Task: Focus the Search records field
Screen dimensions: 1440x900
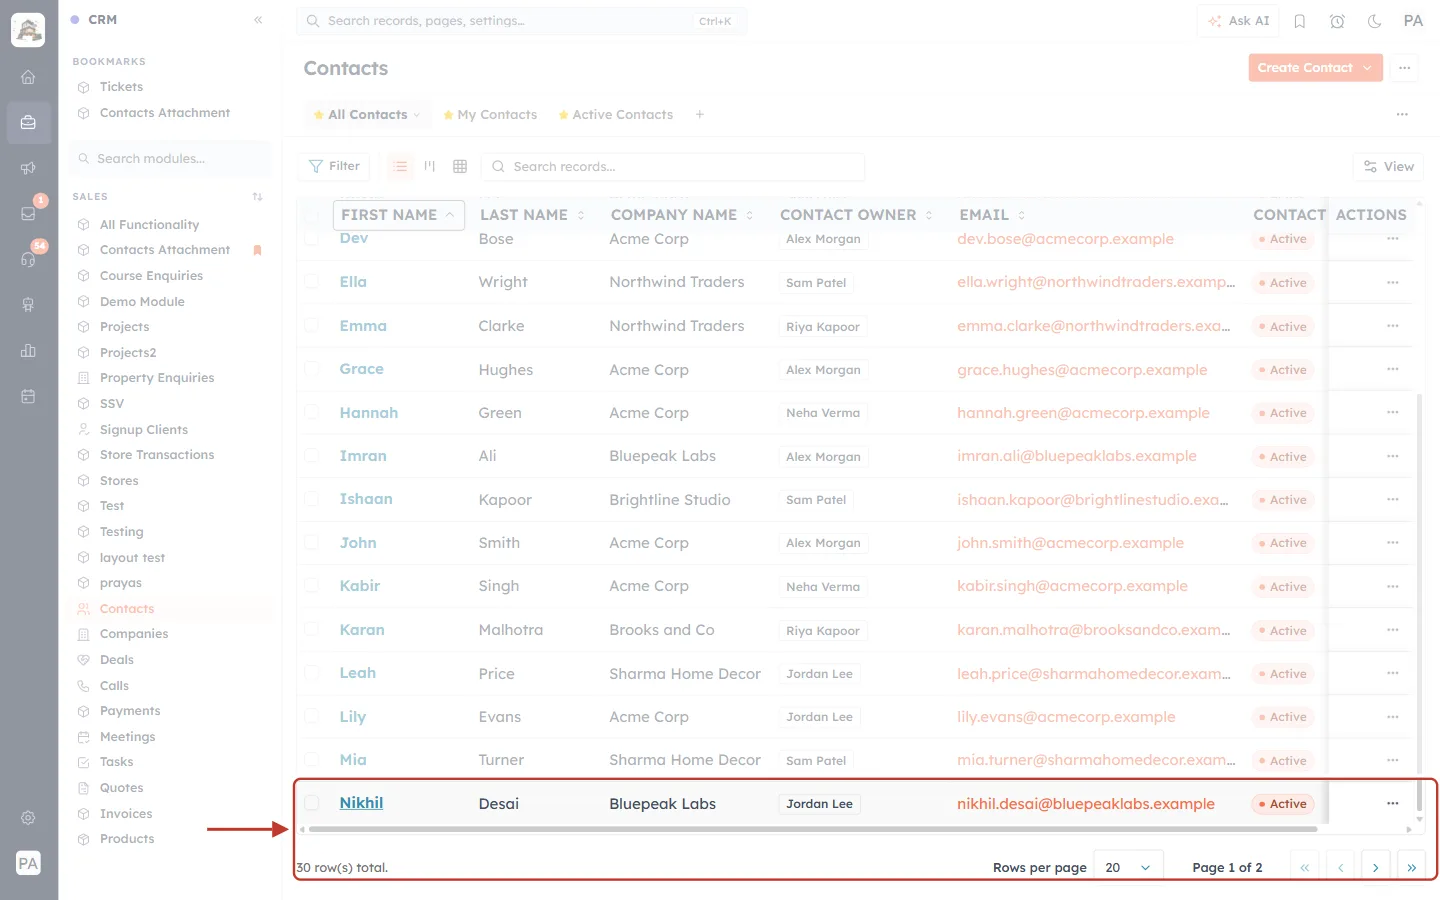Action: pos(673,166)
